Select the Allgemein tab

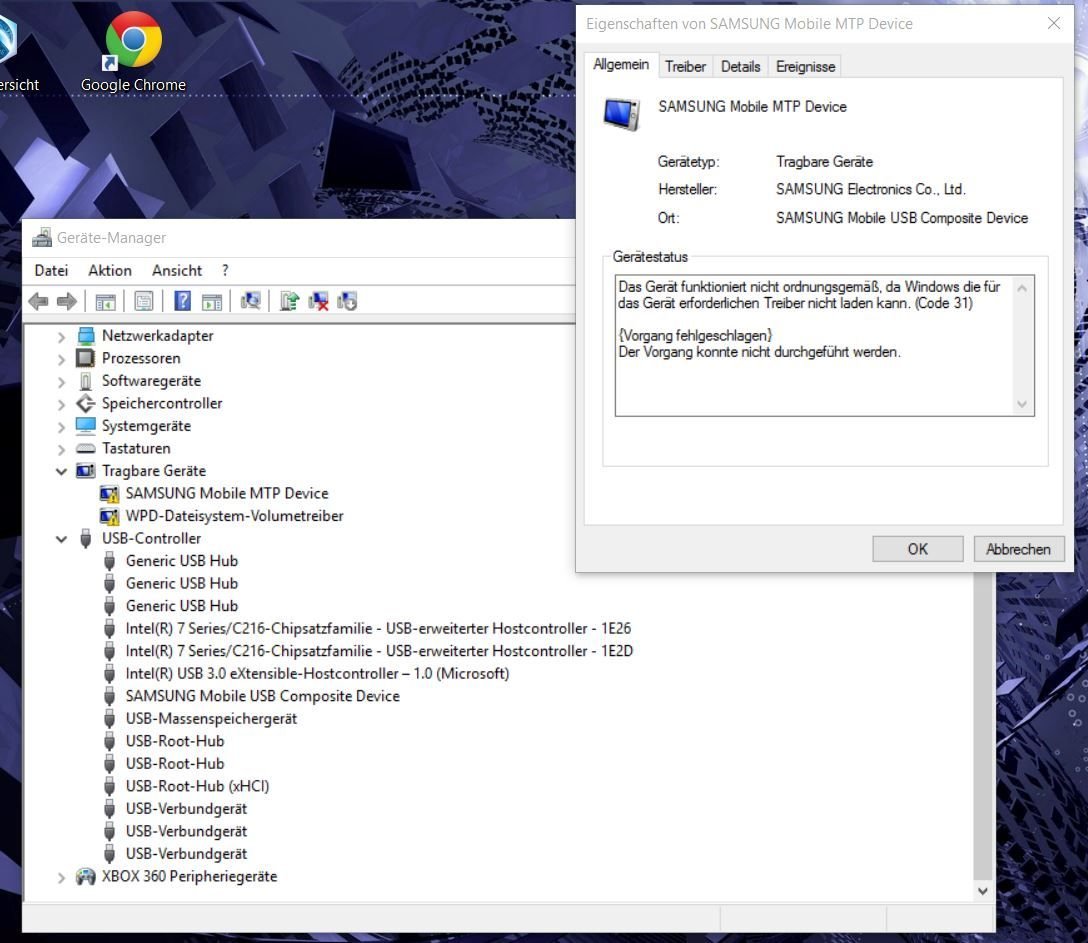(x=621, y=65)
